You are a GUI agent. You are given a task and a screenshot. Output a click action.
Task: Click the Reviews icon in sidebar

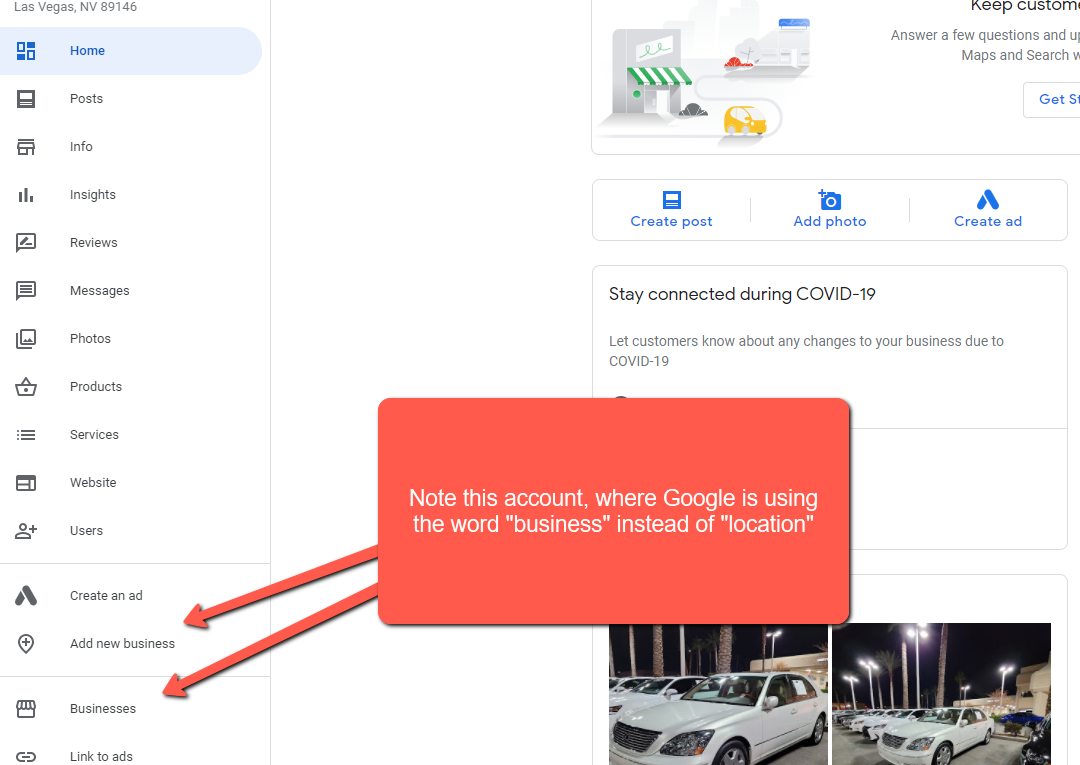(26, 243)
